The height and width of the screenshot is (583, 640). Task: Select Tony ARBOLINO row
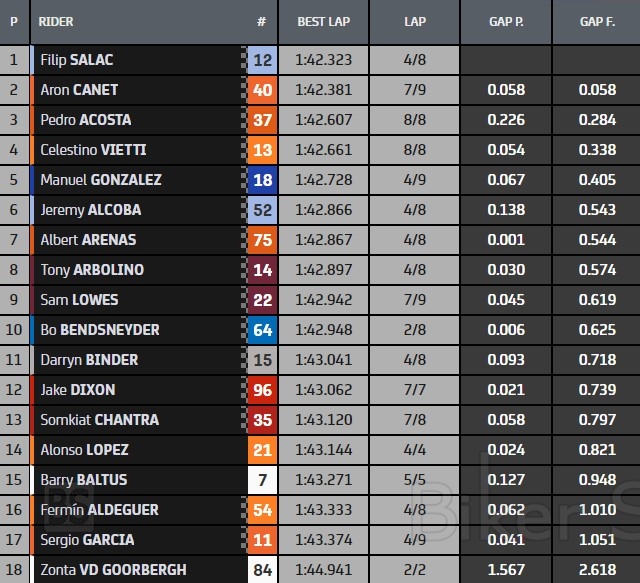(x=92, y=270)
